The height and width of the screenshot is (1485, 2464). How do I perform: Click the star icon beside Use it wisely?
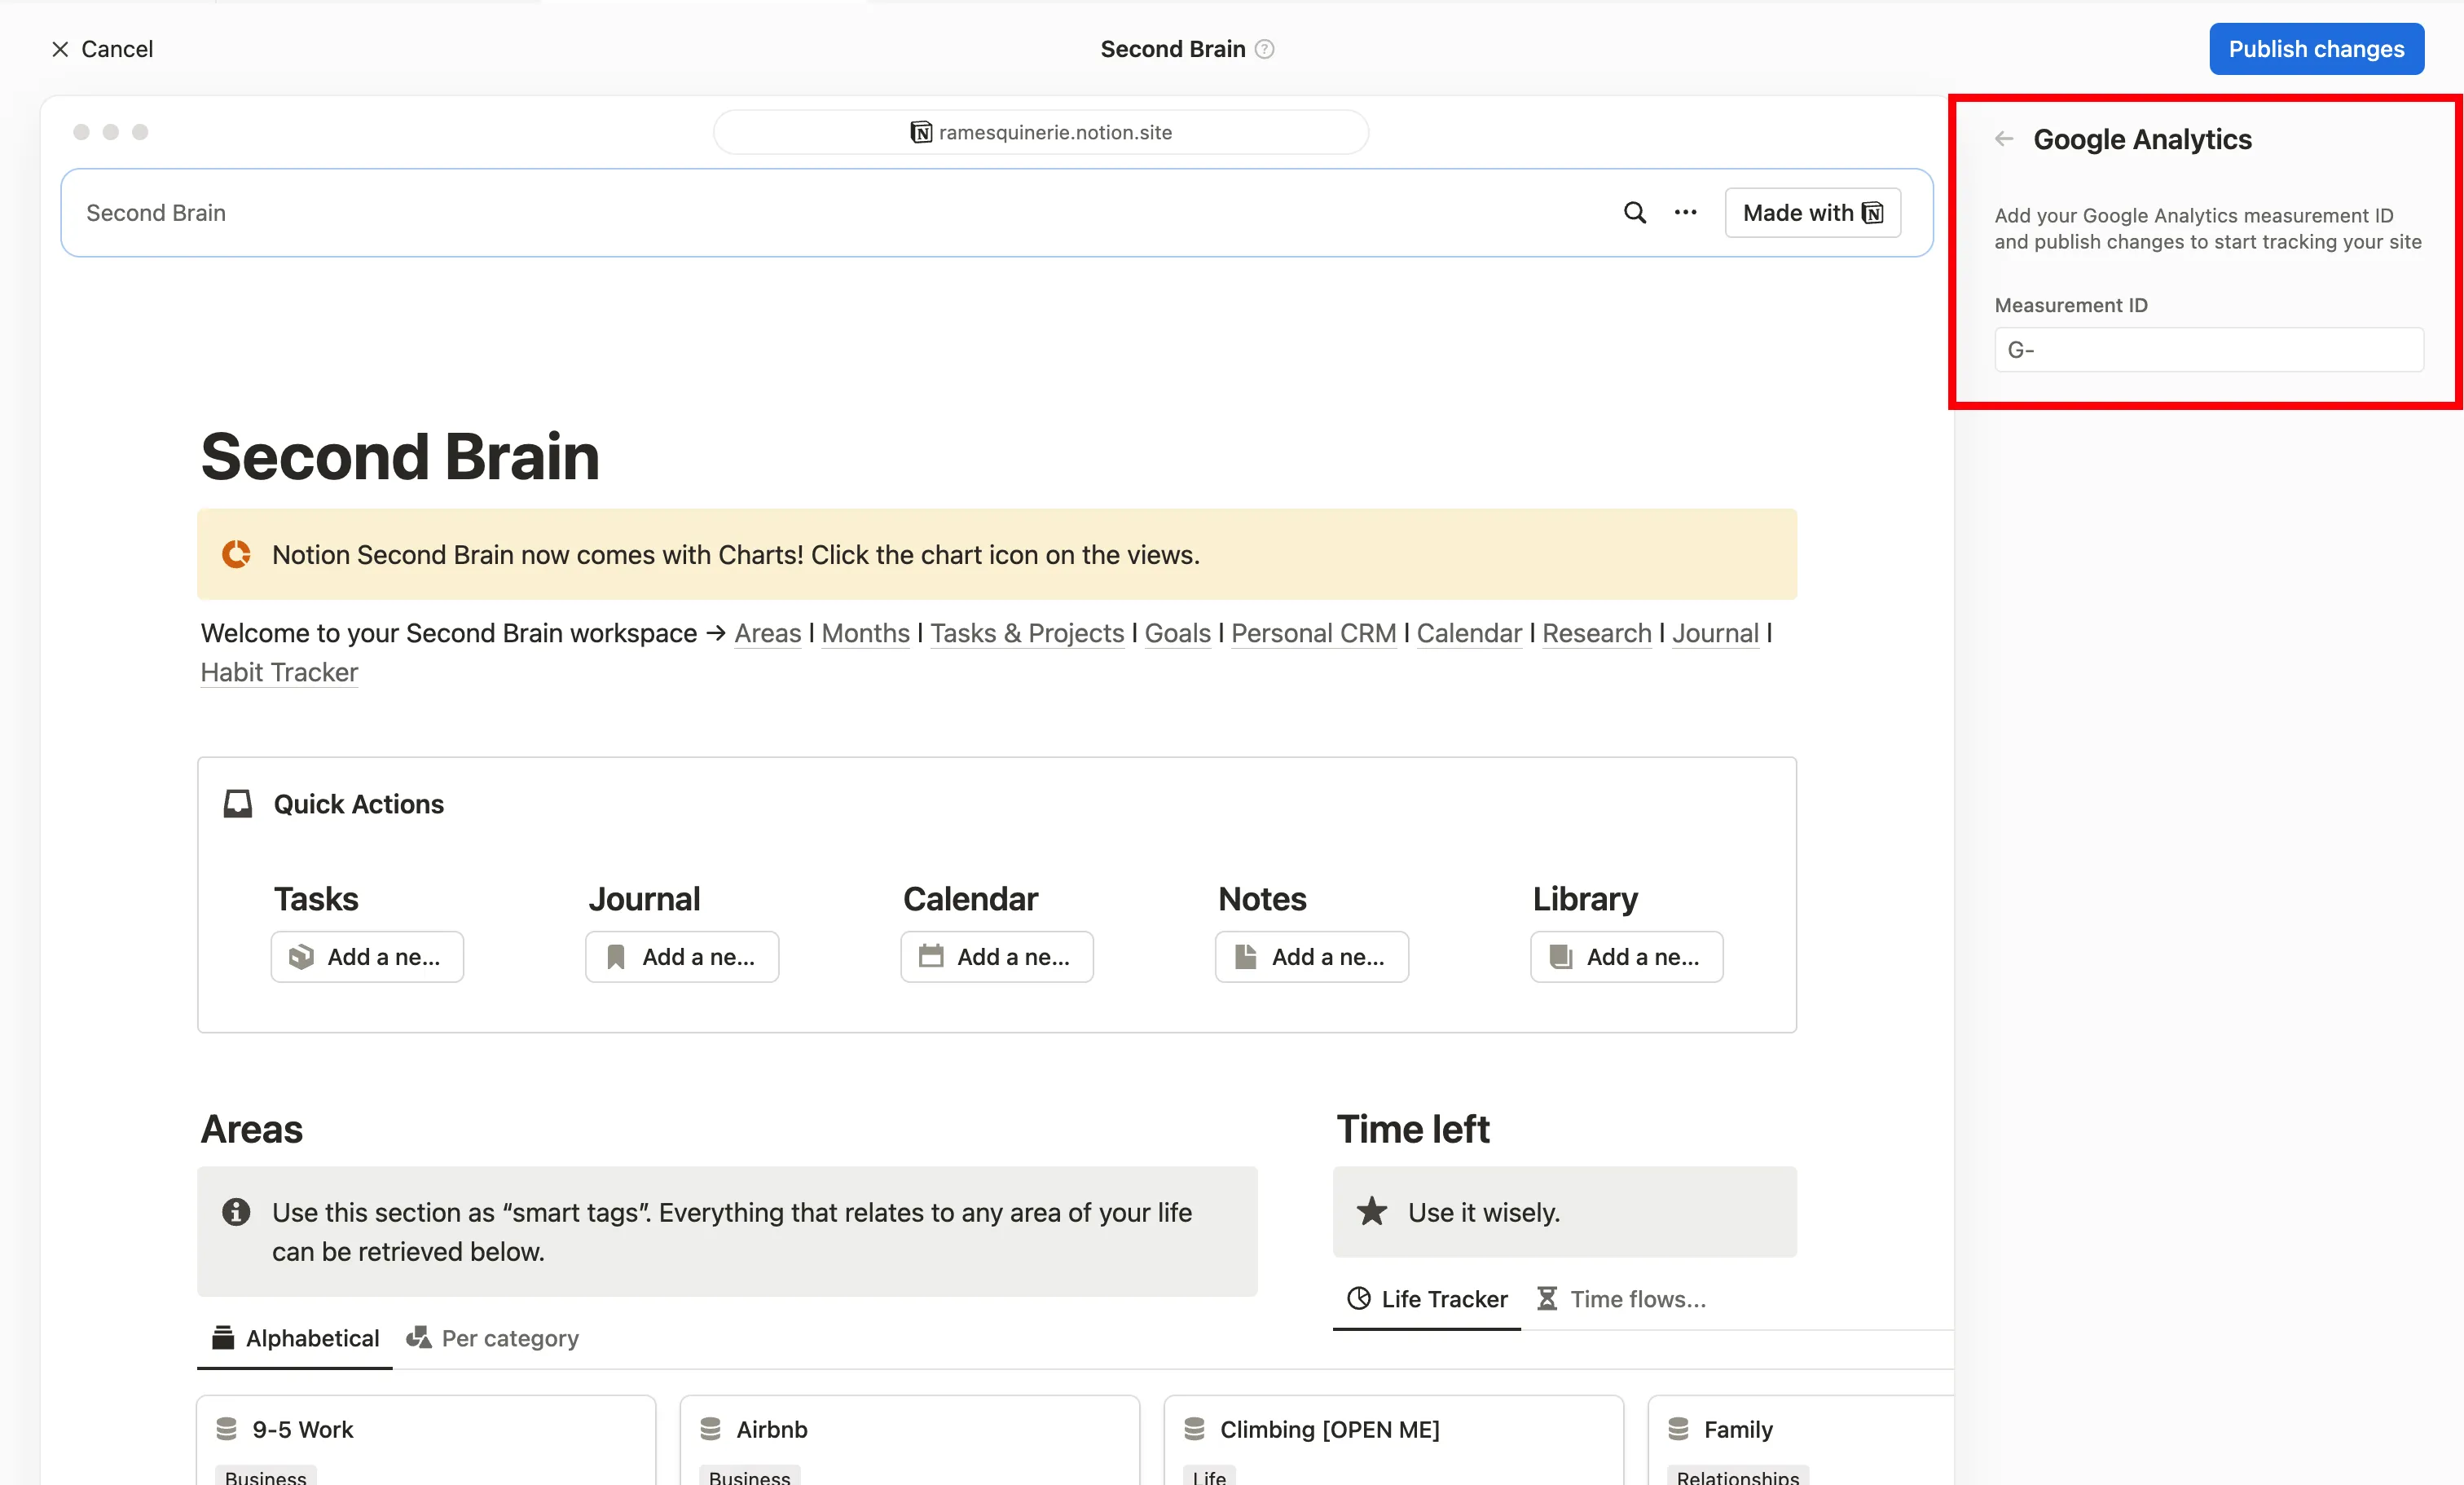(x=1372, y=1212)
